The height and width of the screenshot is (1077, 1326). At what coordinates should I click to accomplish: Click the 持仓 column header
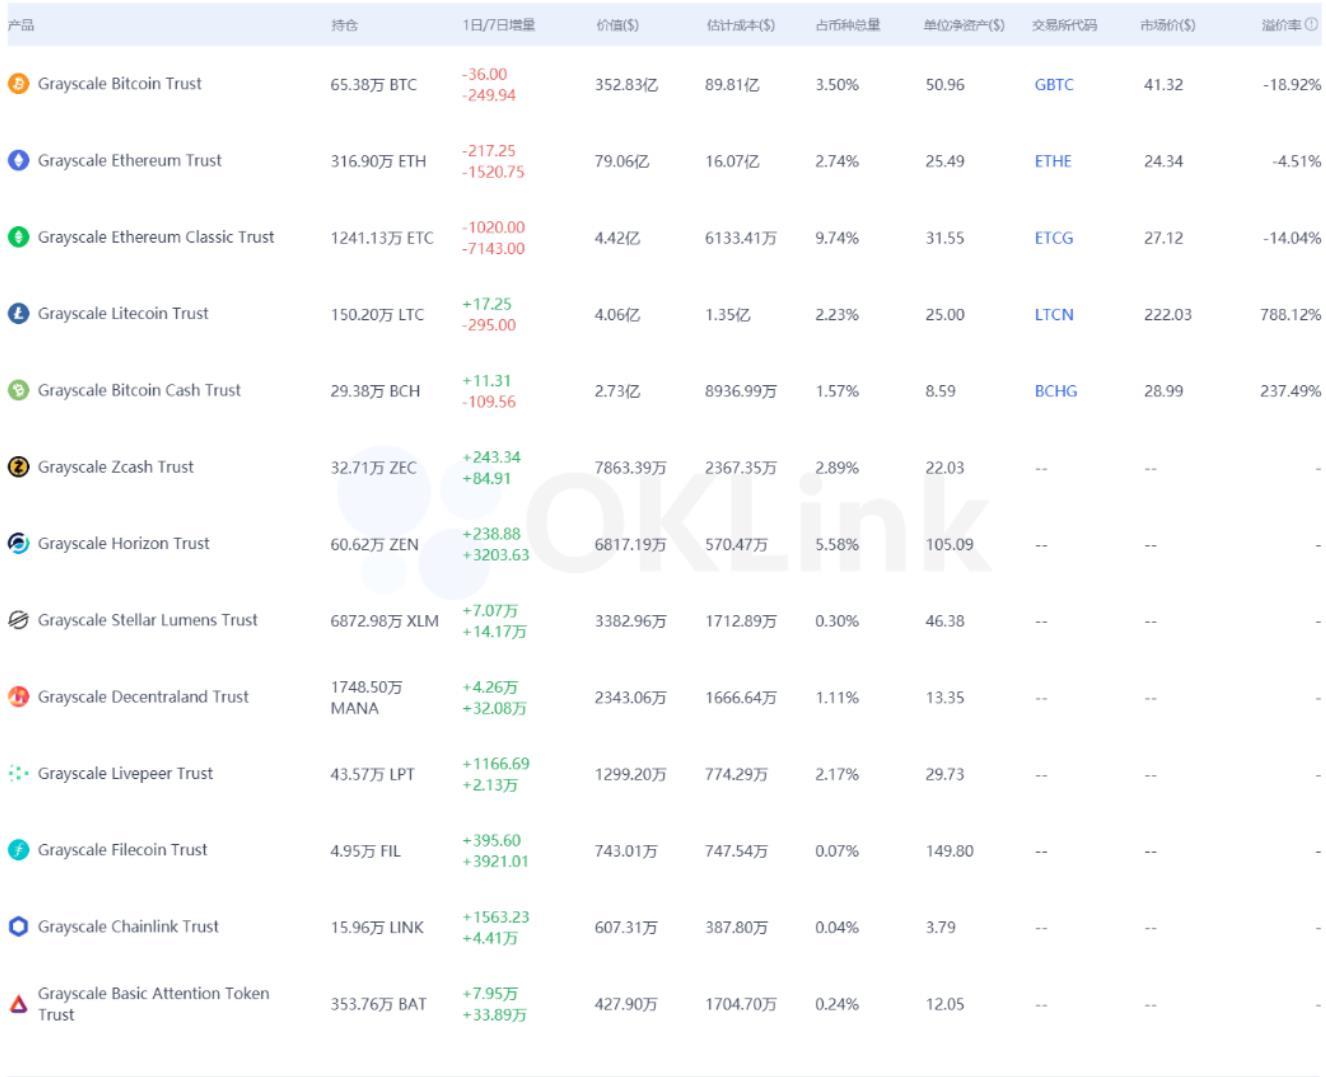[345, 25]
